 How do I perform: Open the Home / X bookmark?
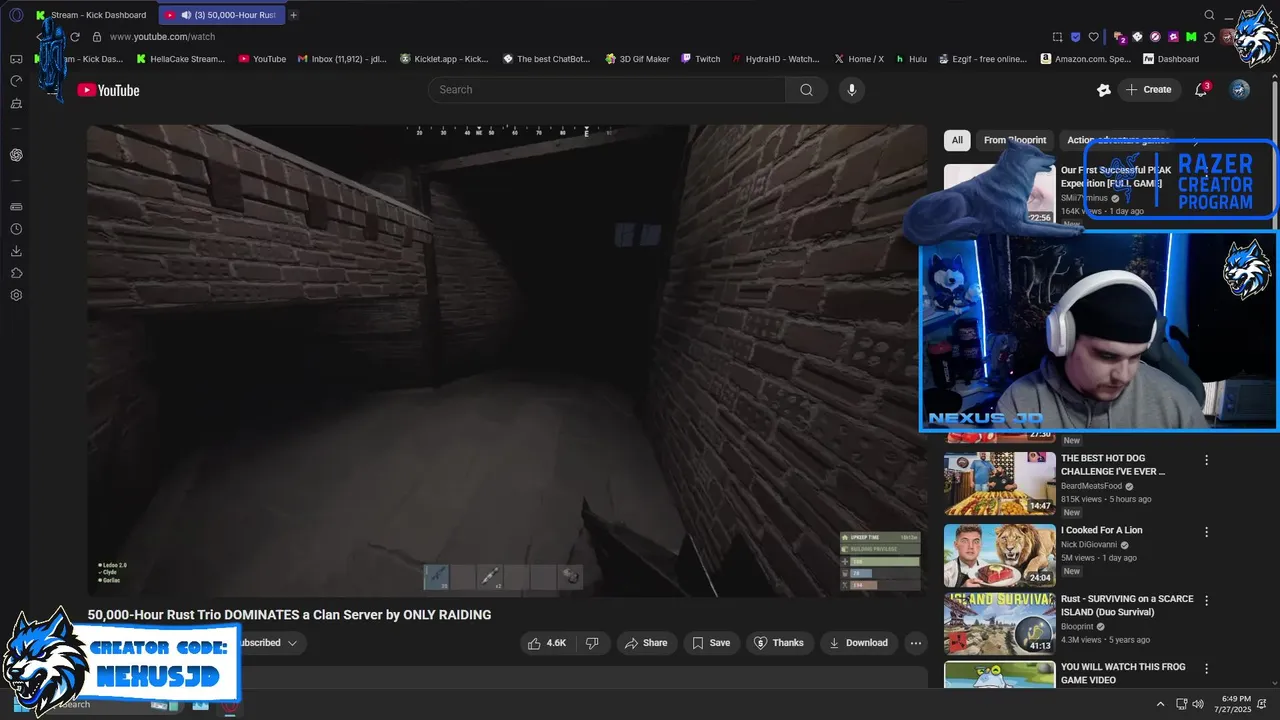tap(859, 59)
